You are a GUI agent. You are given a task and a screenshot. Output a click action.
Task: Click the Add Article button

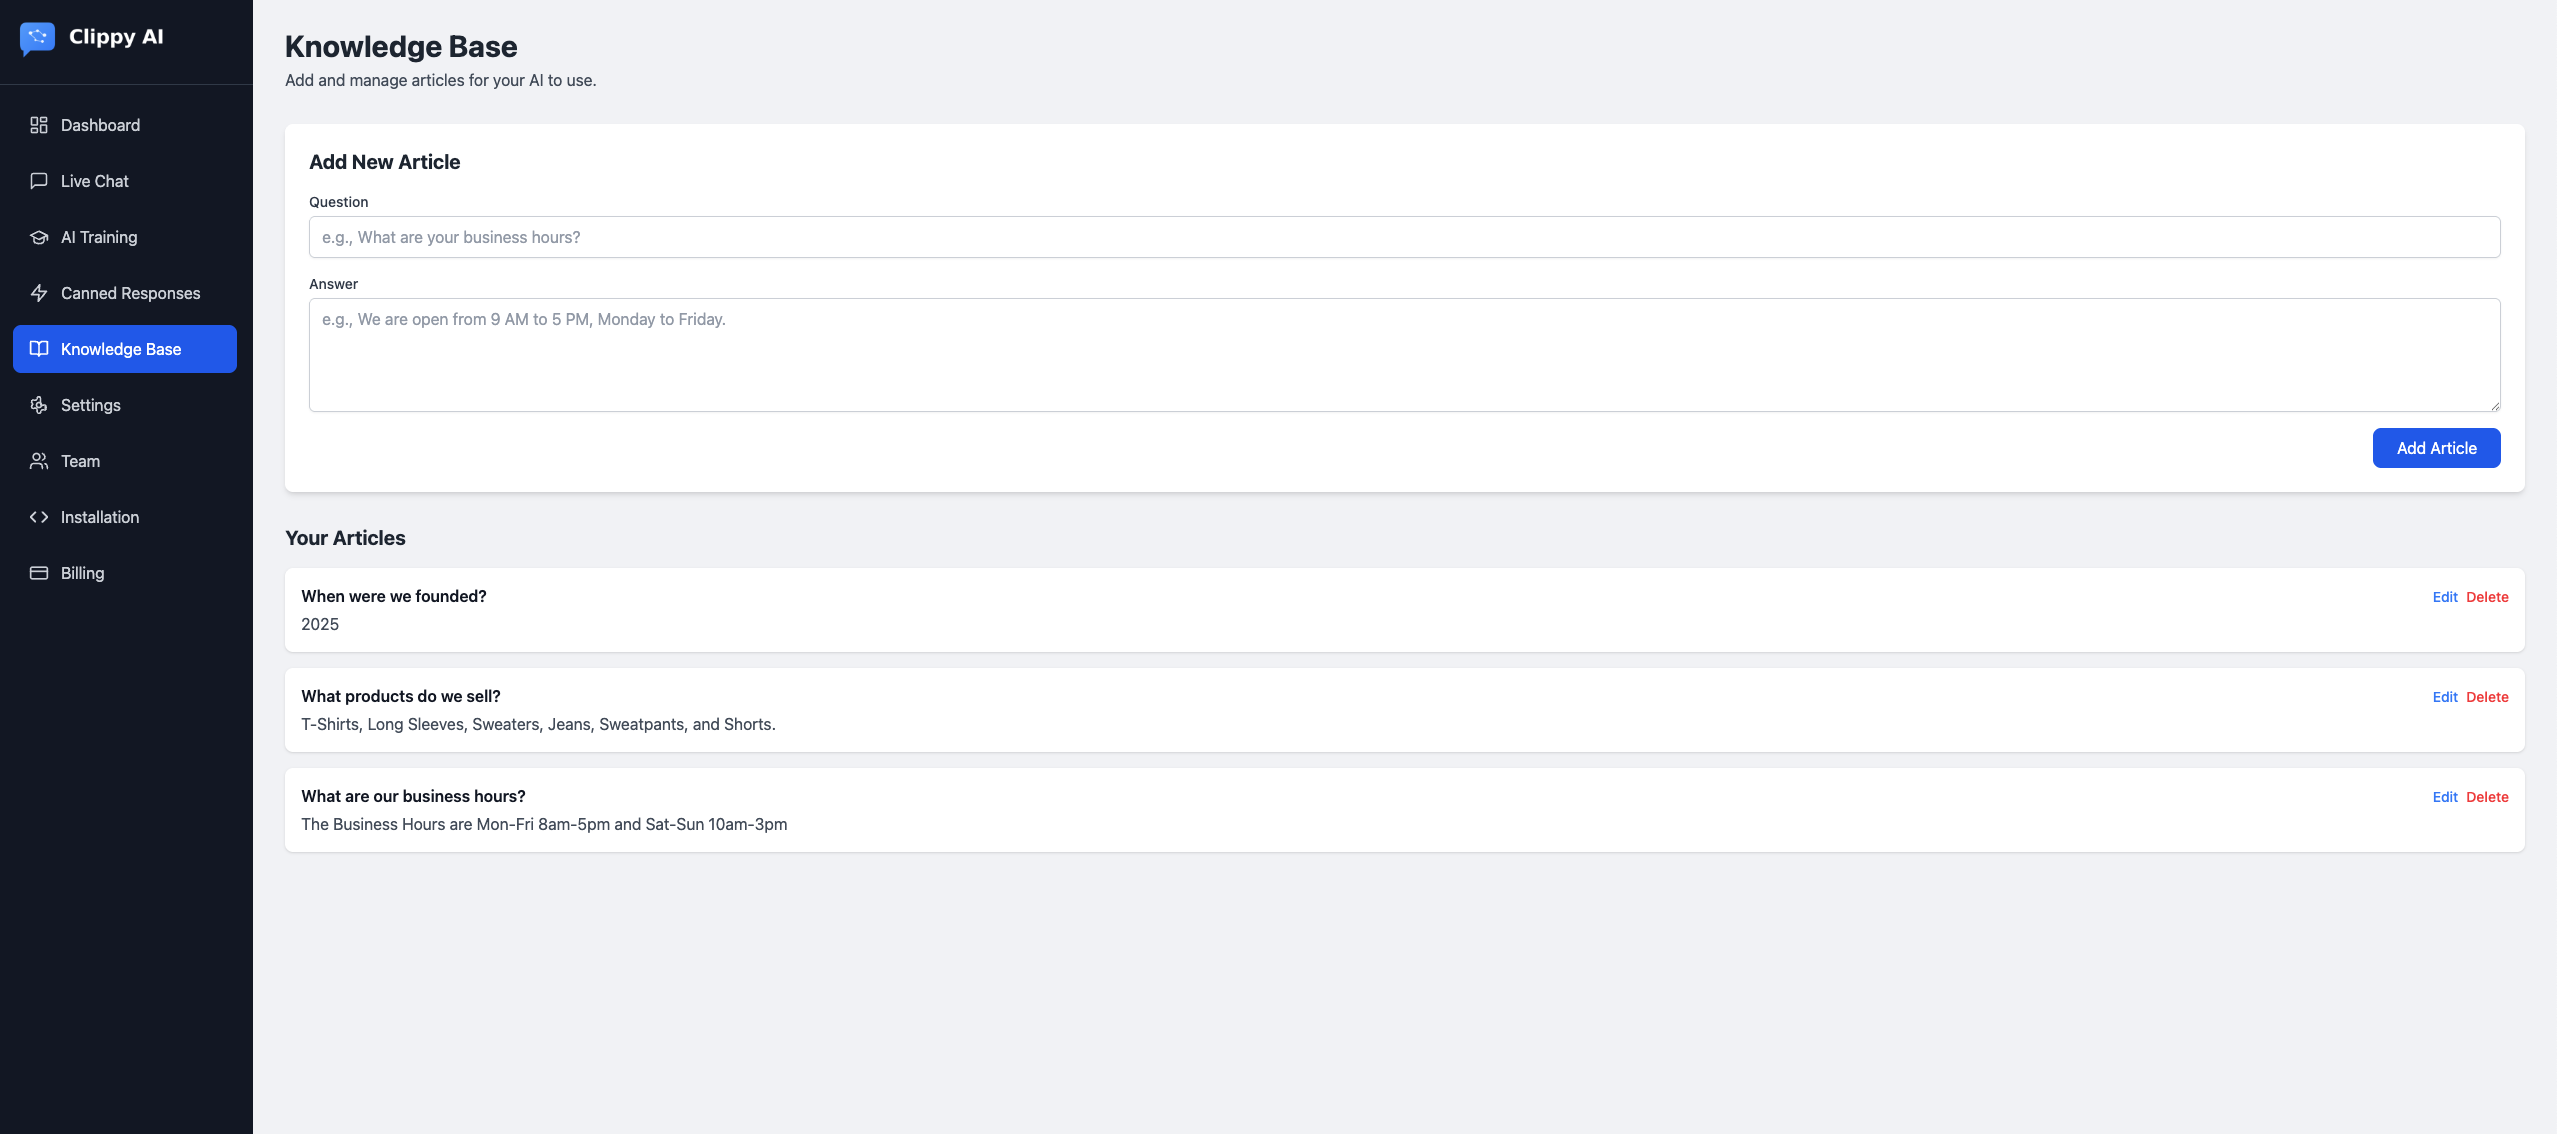pyautogui.click(x=2436, y=448)
